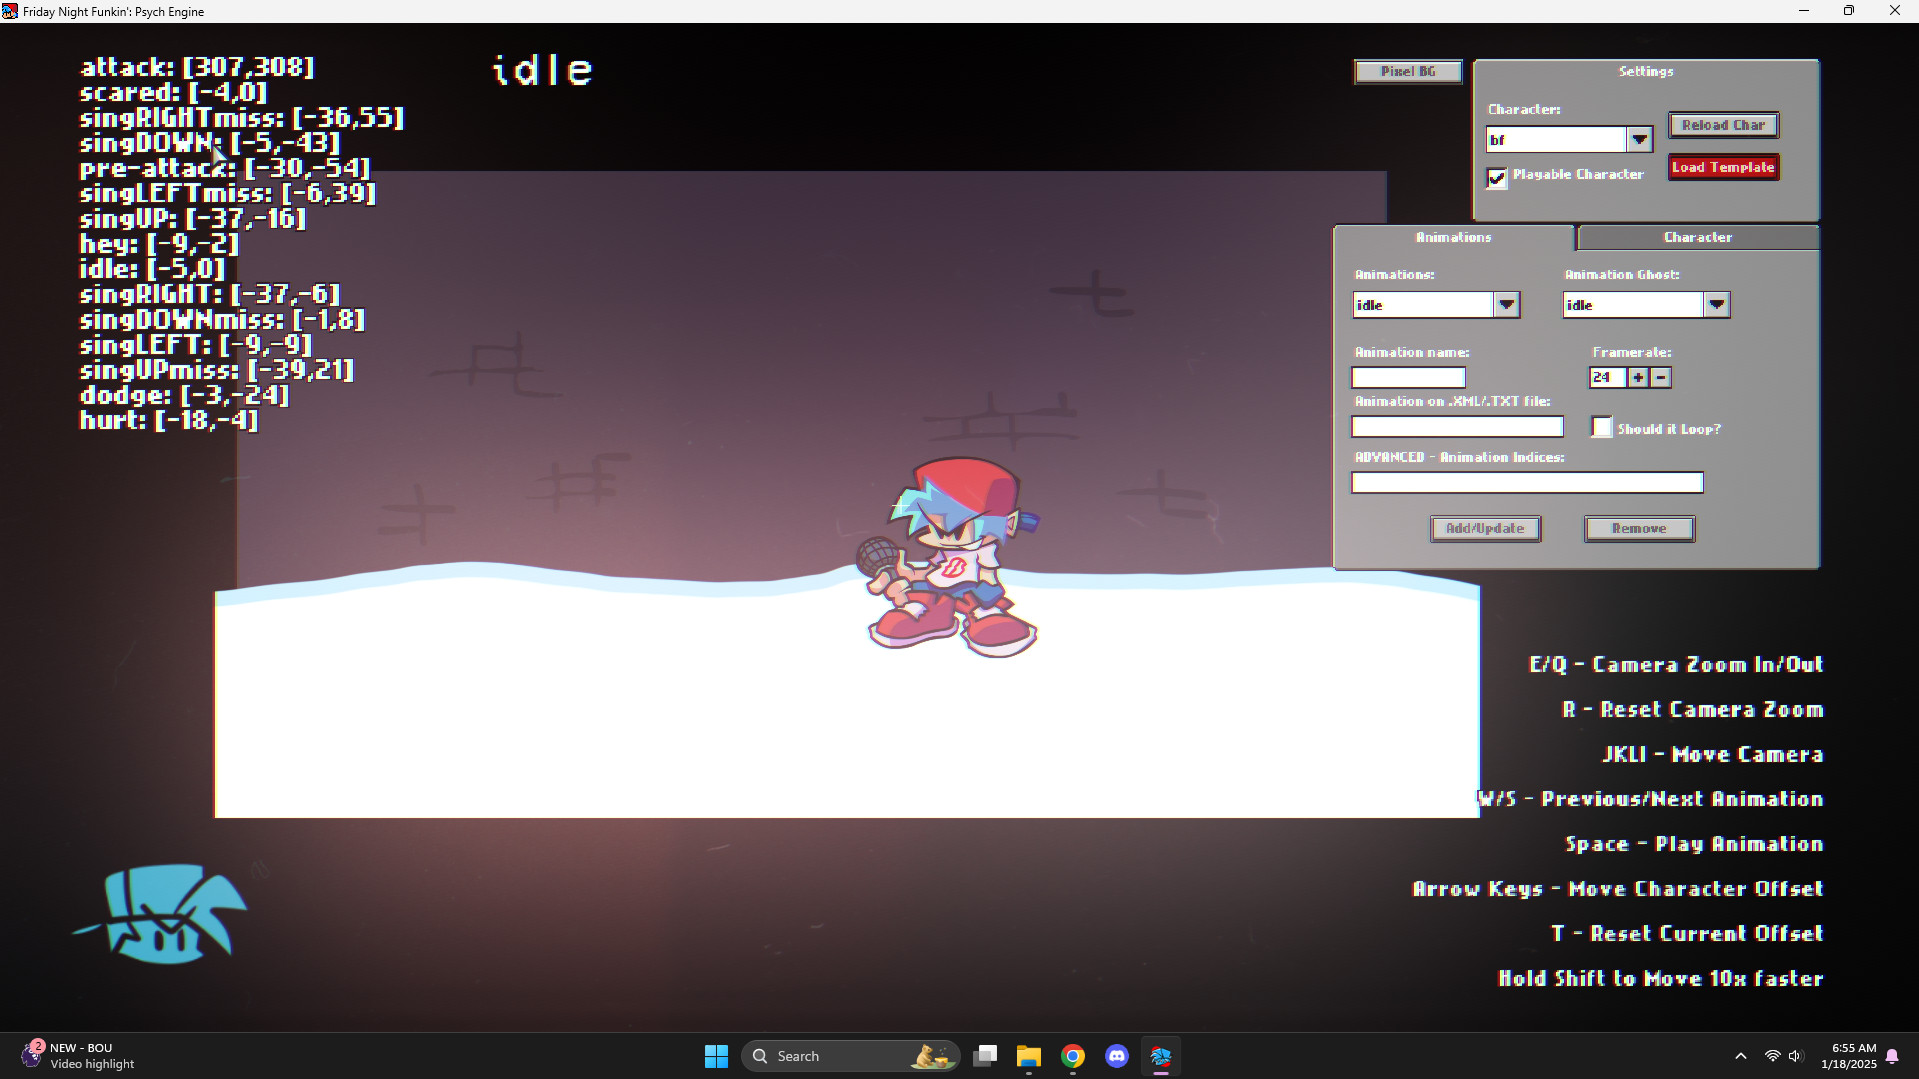1919x1079 pixels.
Task: Click the 'singLEFT: [-9,-9]' offset text
Action: point(196,345)
